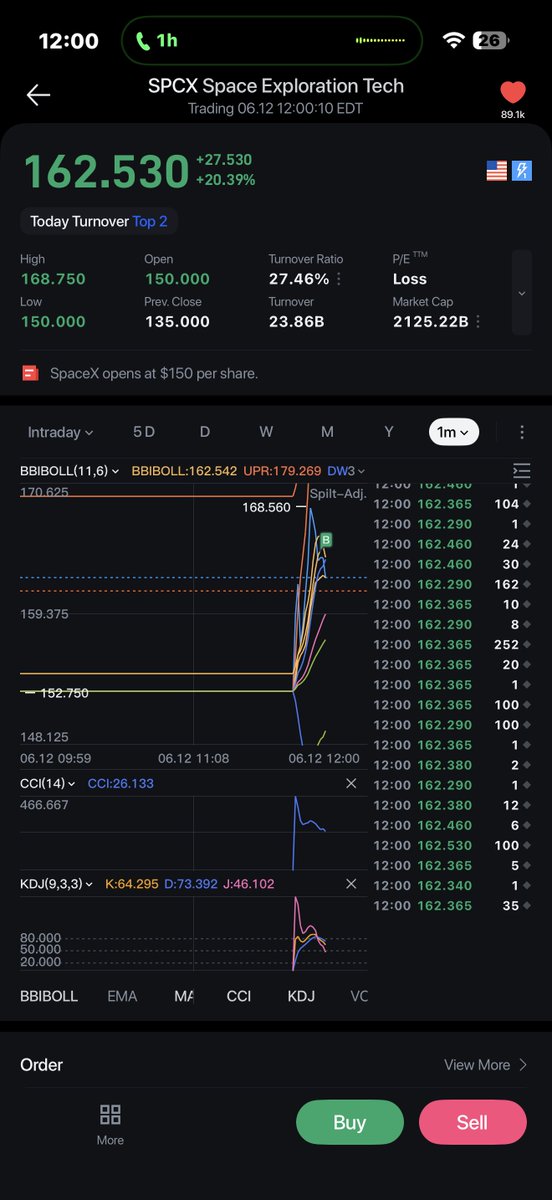
Task: Tap the battery indicator showing 26
Action: click(491, 41)
